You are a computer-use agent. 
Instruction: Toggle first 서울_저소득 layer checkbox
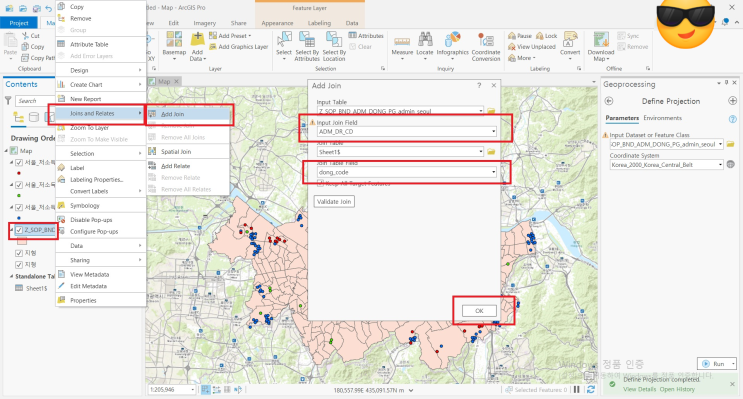pos(19,163)
